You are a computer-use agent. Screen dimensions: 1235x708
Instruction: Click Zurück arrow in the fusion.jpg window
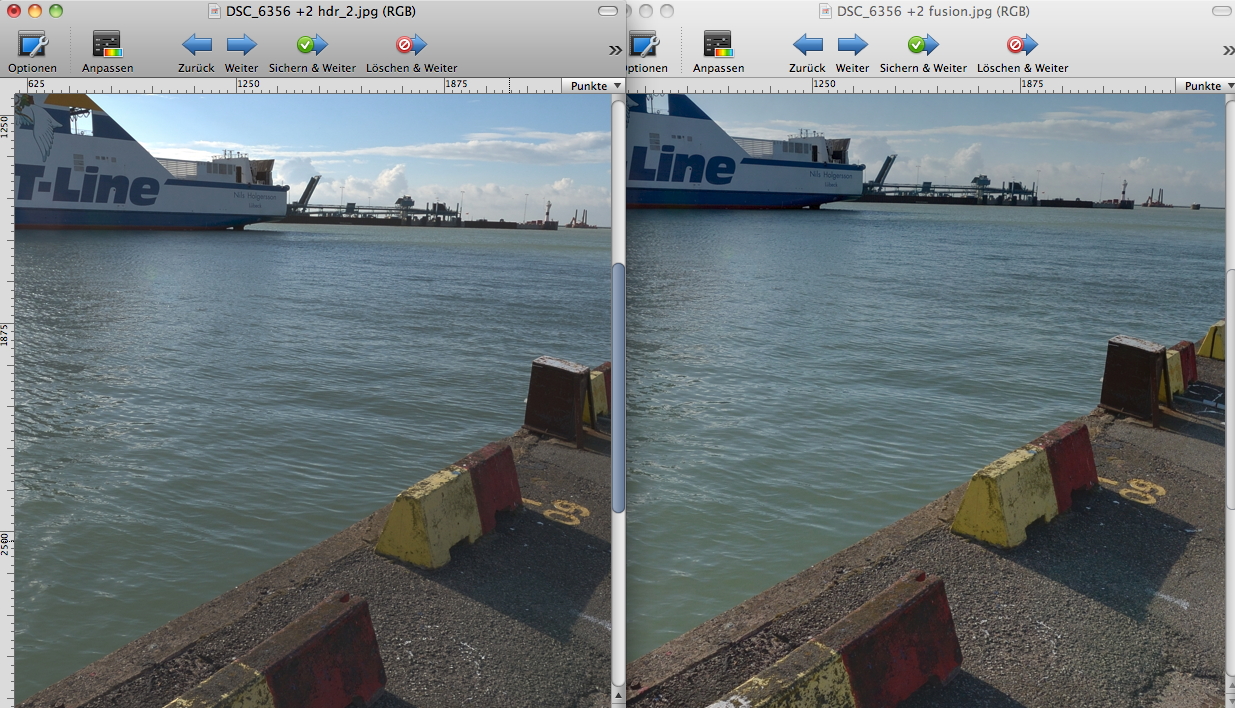pos(807,45)
